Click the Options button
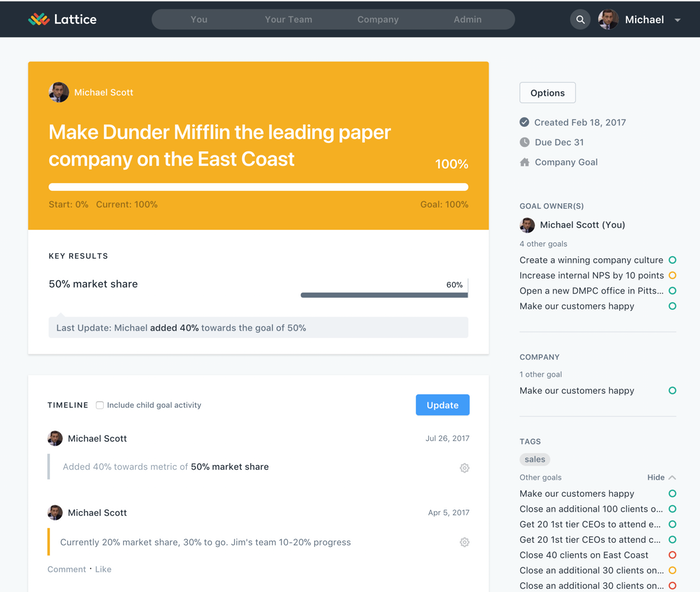Viewport: 700px width, 592px height. (x=547, y=93)
